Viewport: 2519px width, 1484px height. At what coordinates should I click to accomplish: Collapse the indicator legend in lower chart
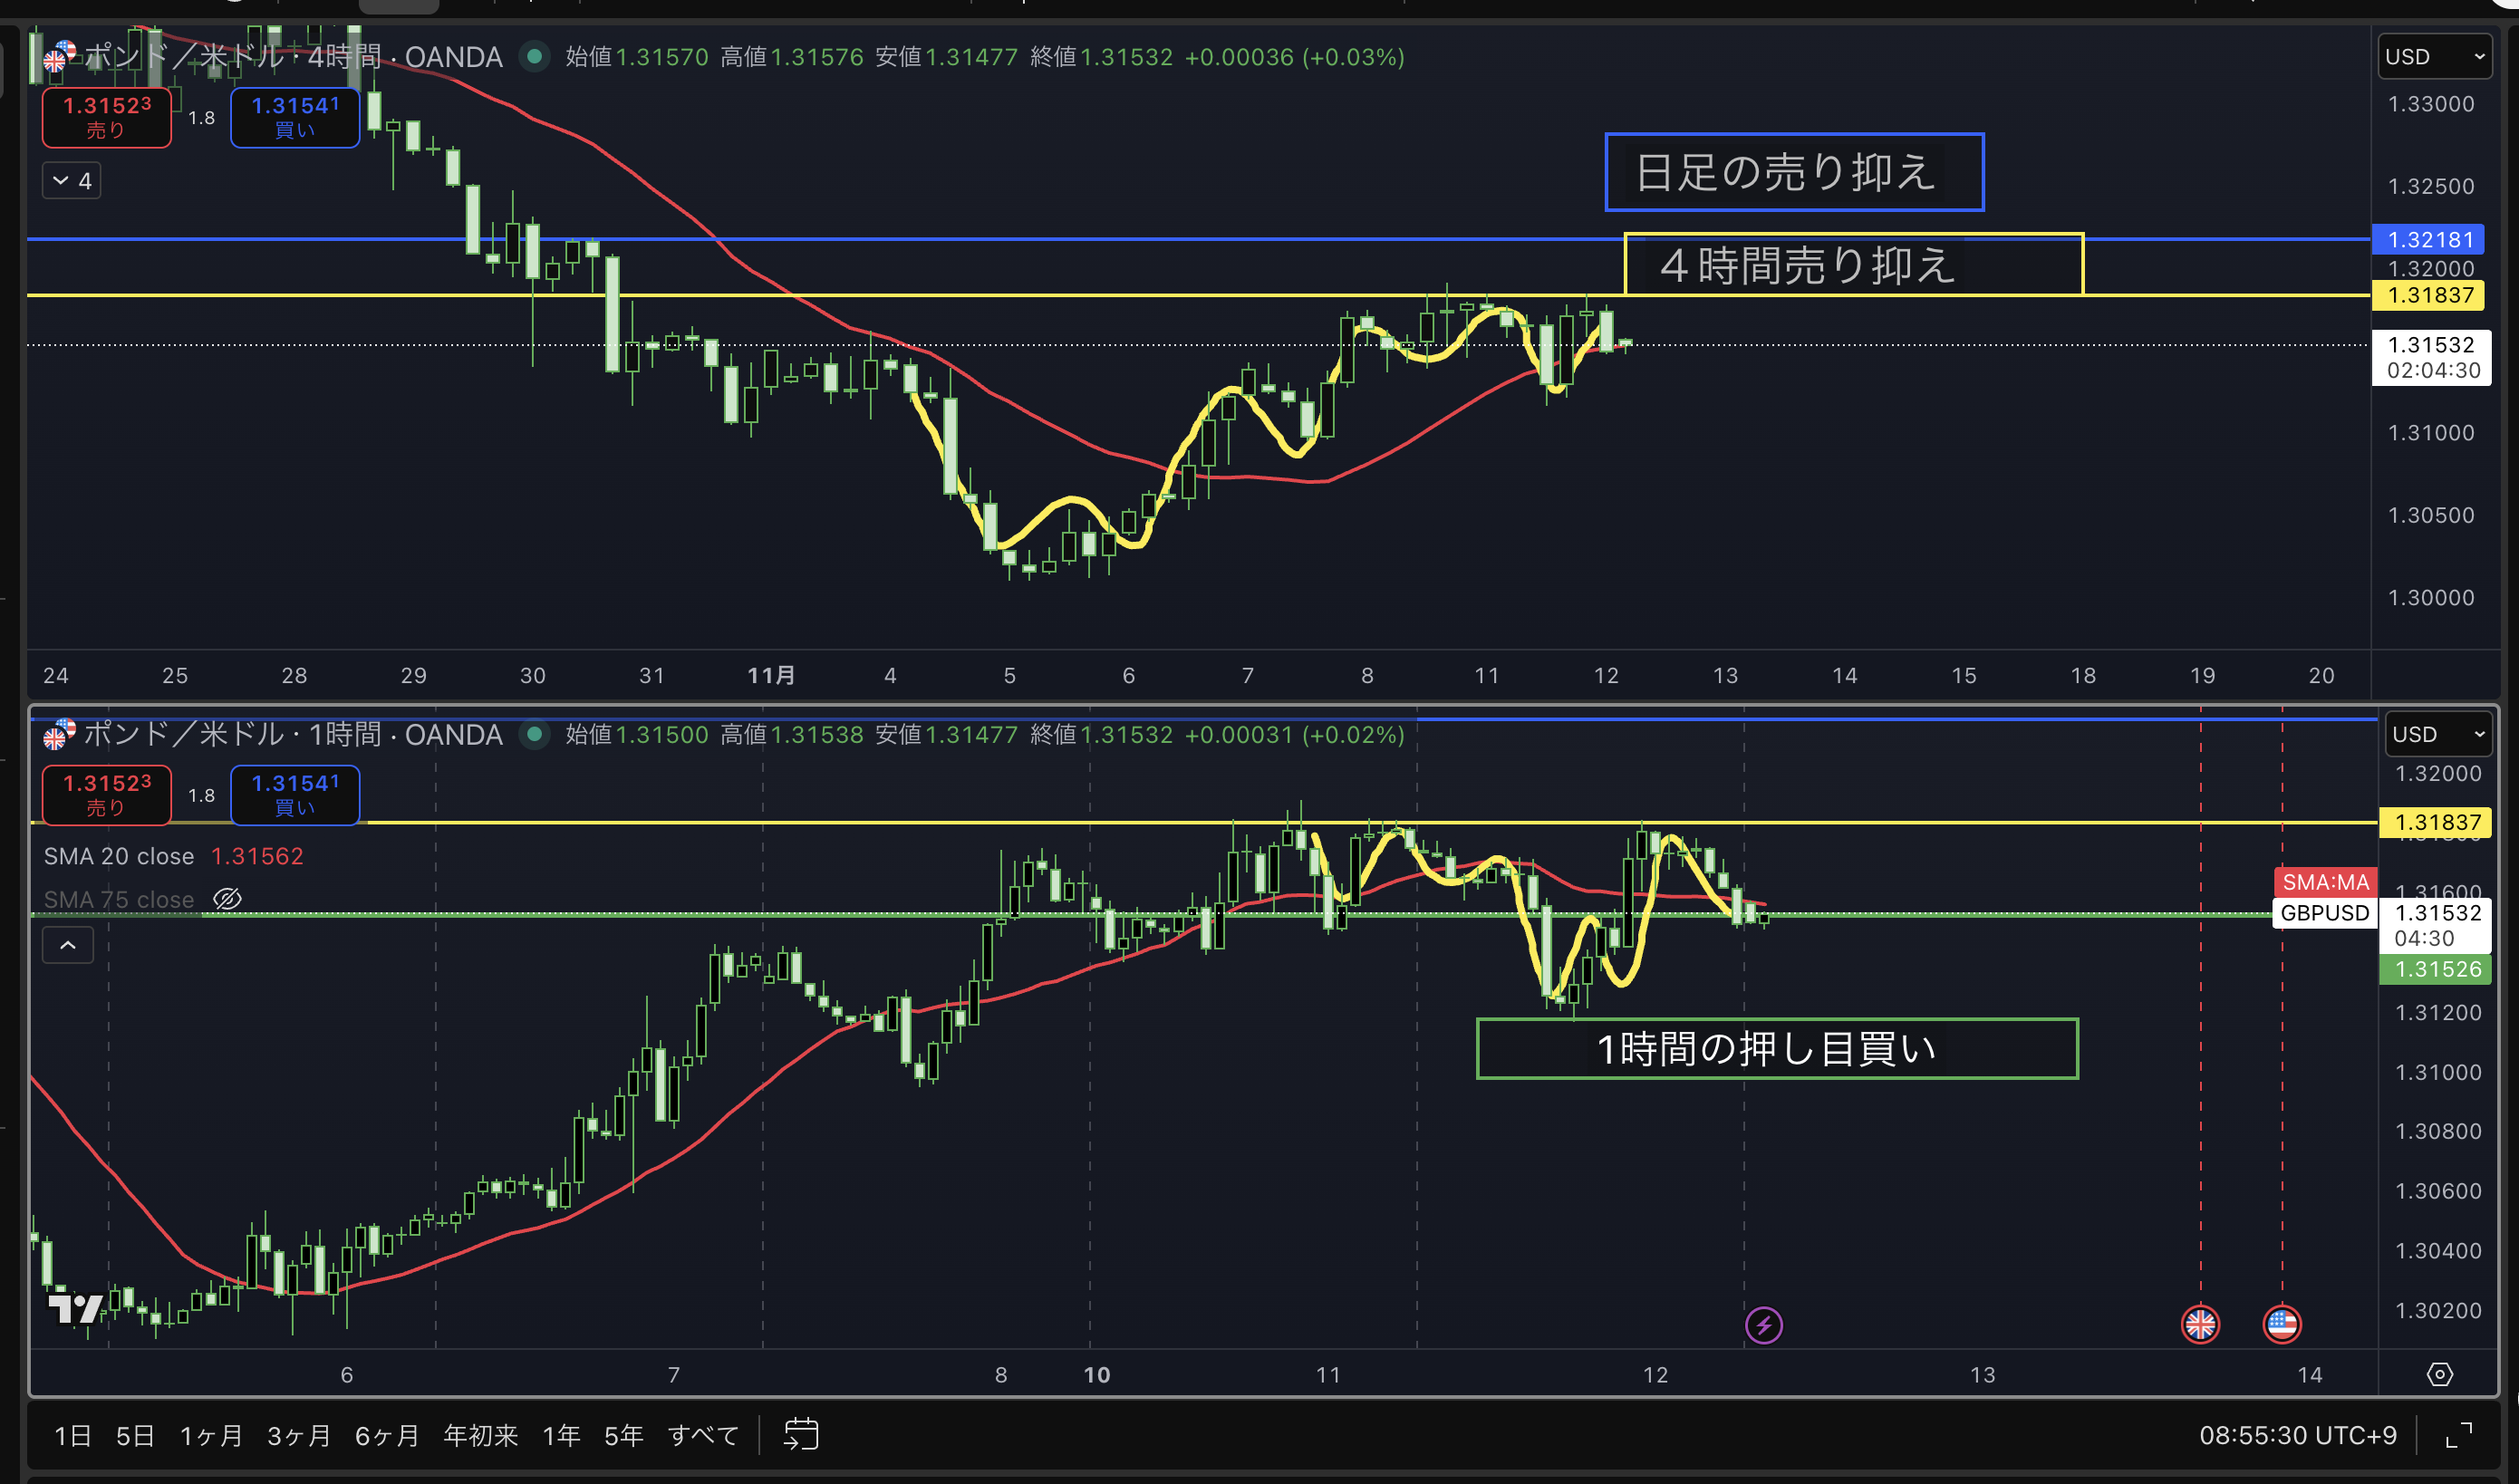pyautogui.click(x=68, y=945)
